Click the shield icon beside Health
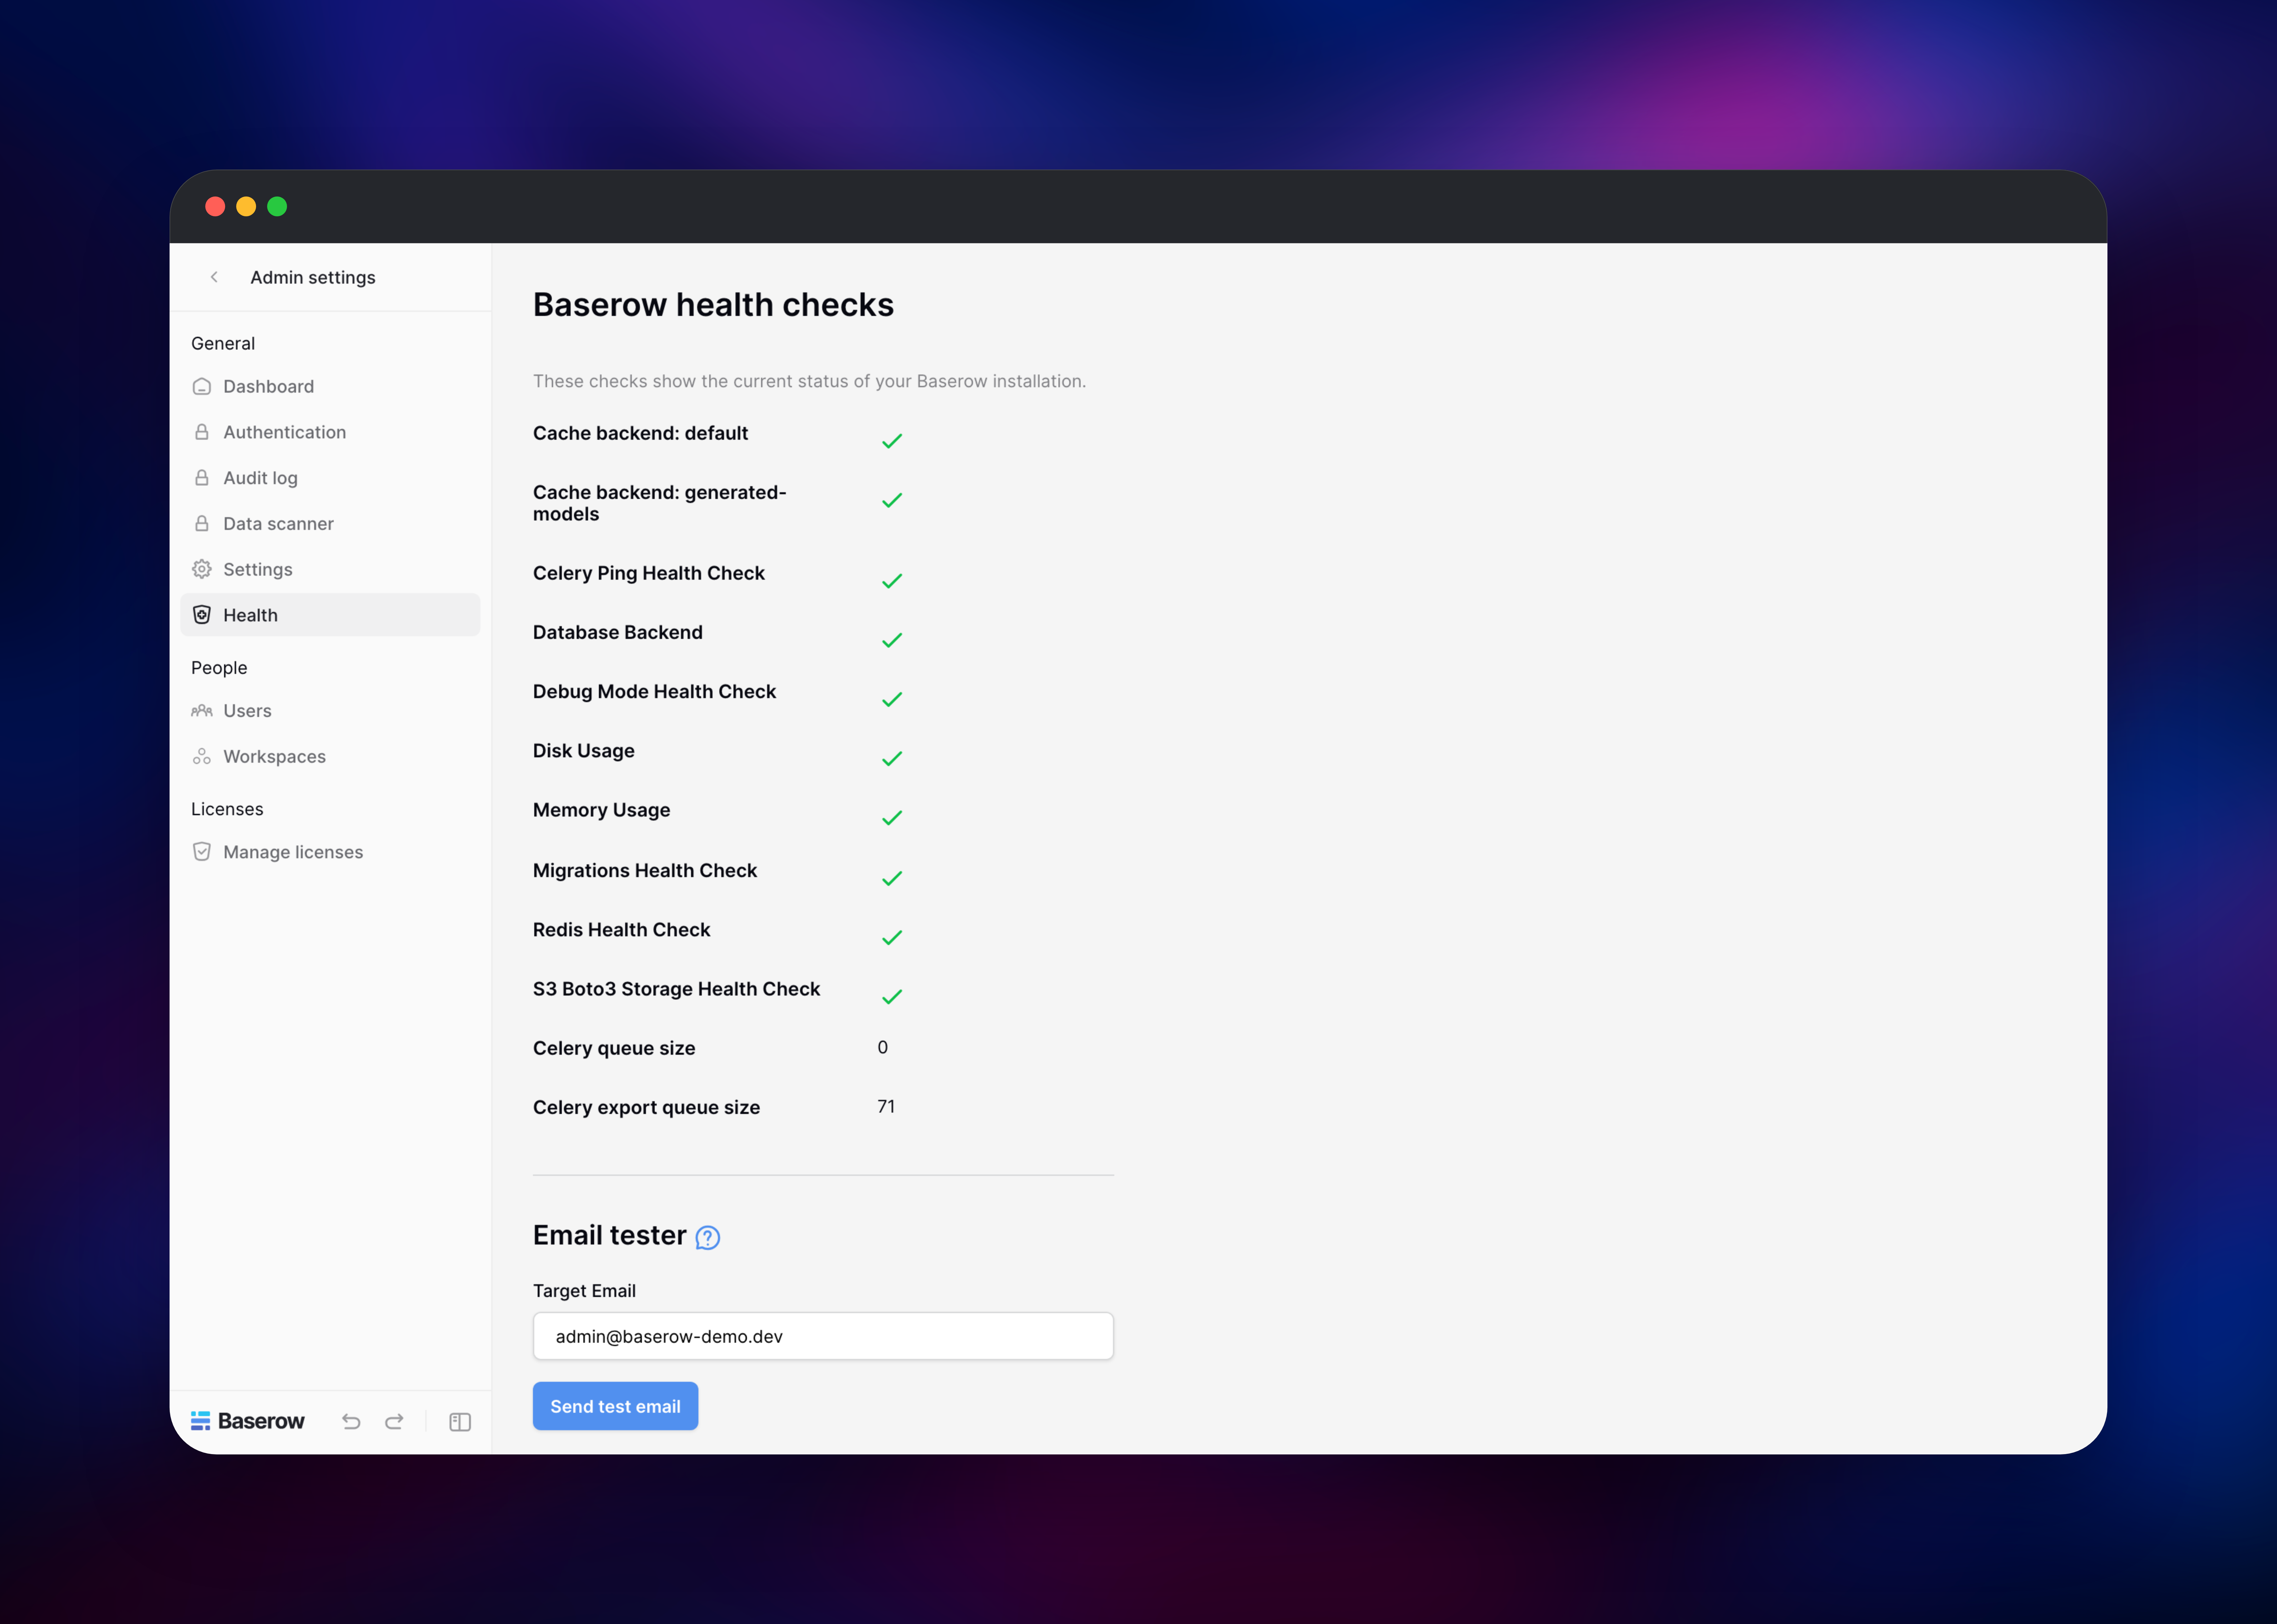This screenshot has width=2277, height=1624. coord(202,615)
